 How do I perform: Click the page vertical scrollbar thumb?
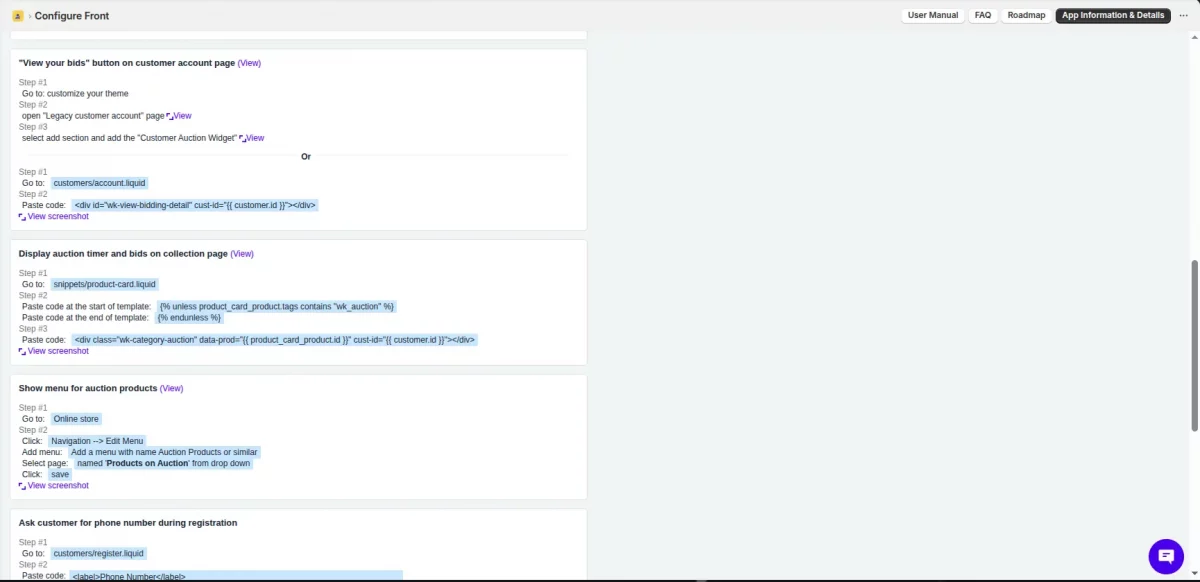[1195, 346]
